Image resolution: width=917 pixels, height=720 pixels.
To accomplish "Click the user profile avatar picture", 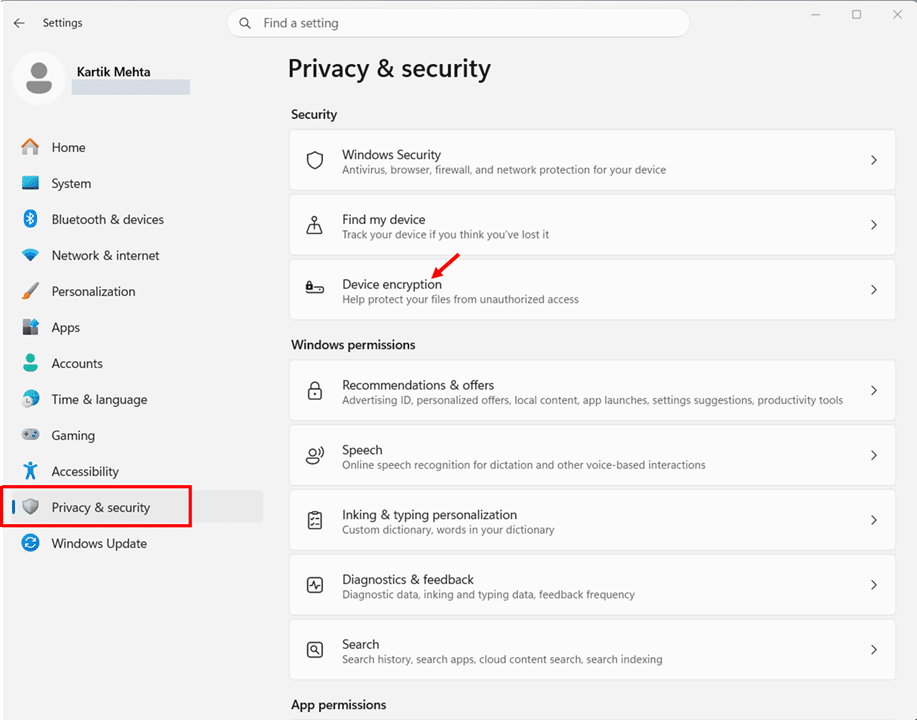I will [x=39, y=80].
